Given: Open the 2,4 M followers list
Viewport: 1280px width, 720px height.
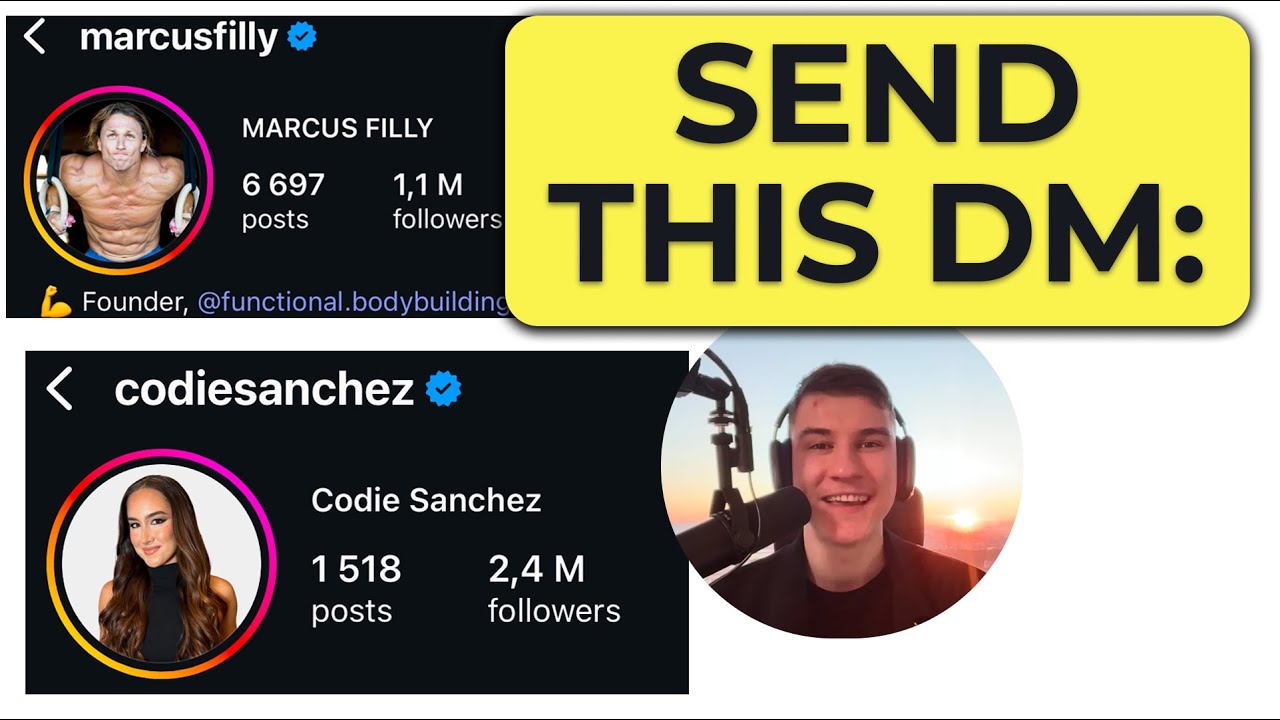Looking at the screenshot, I should [554, 587].
